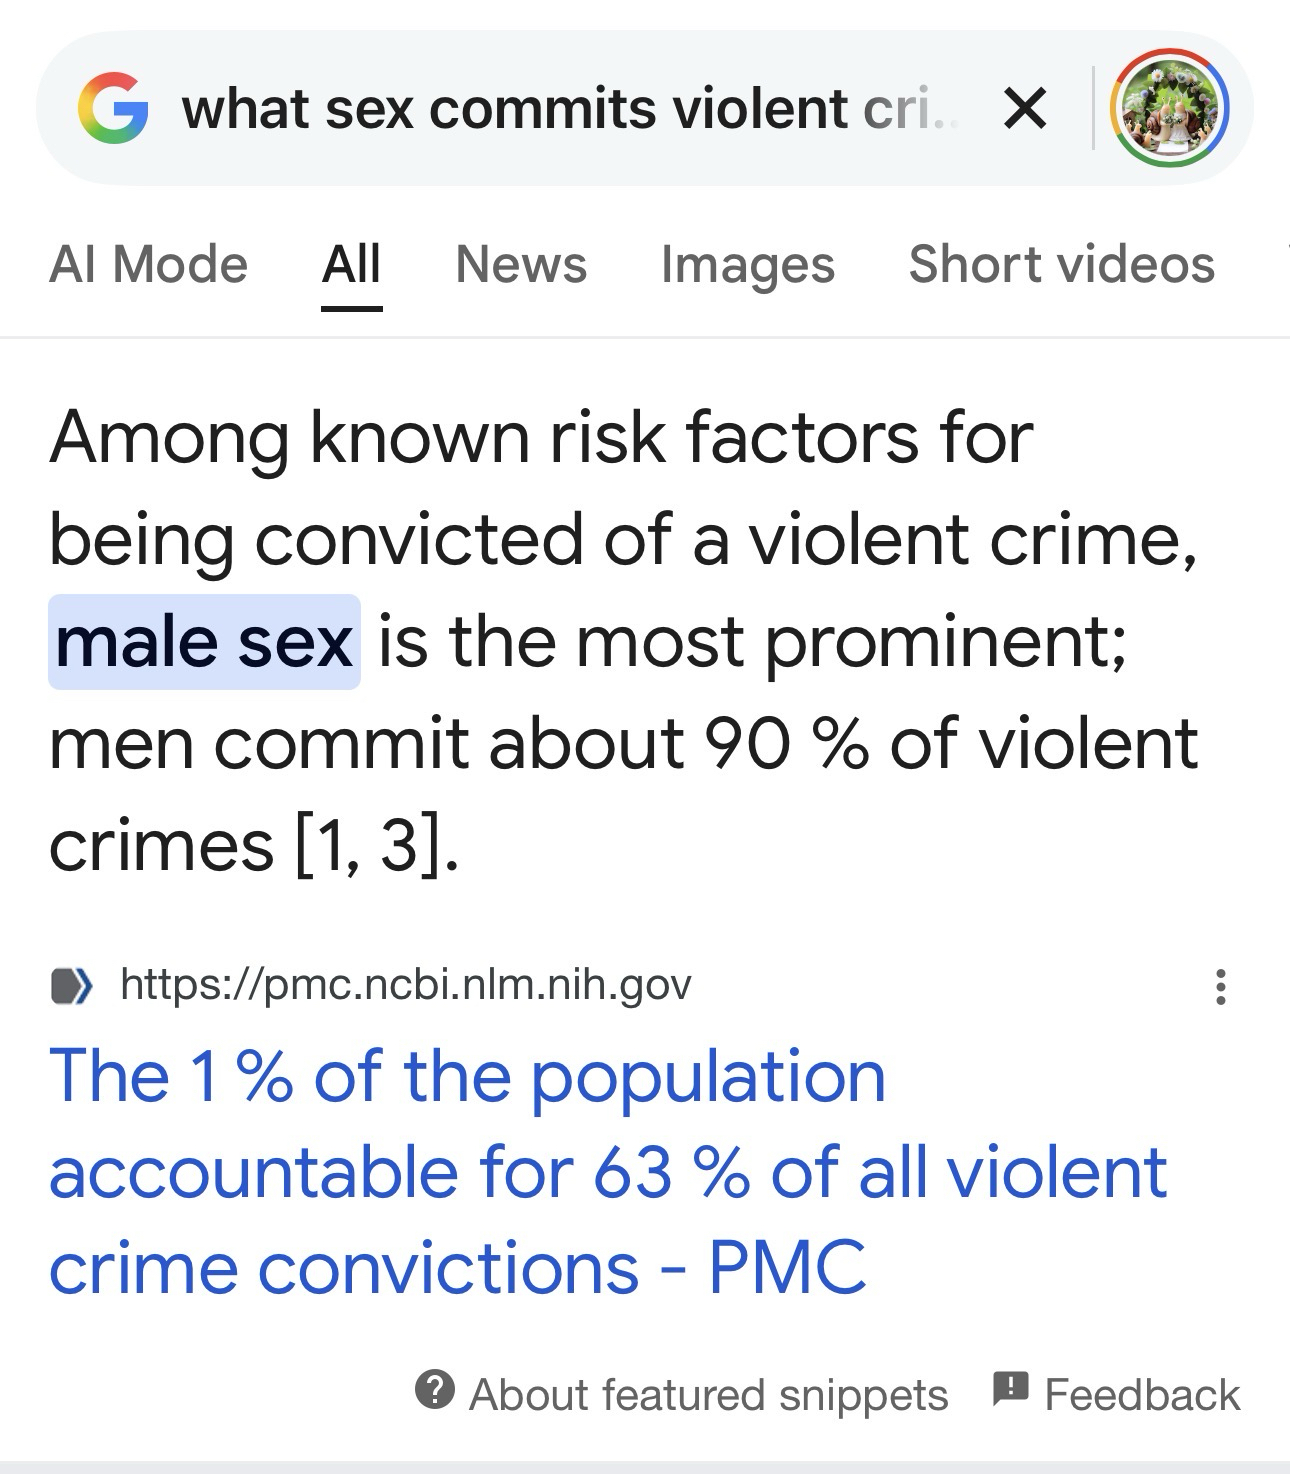Switch to the Images tab
This screenshot has width=1290, height=1474.
tap(747, 265)
